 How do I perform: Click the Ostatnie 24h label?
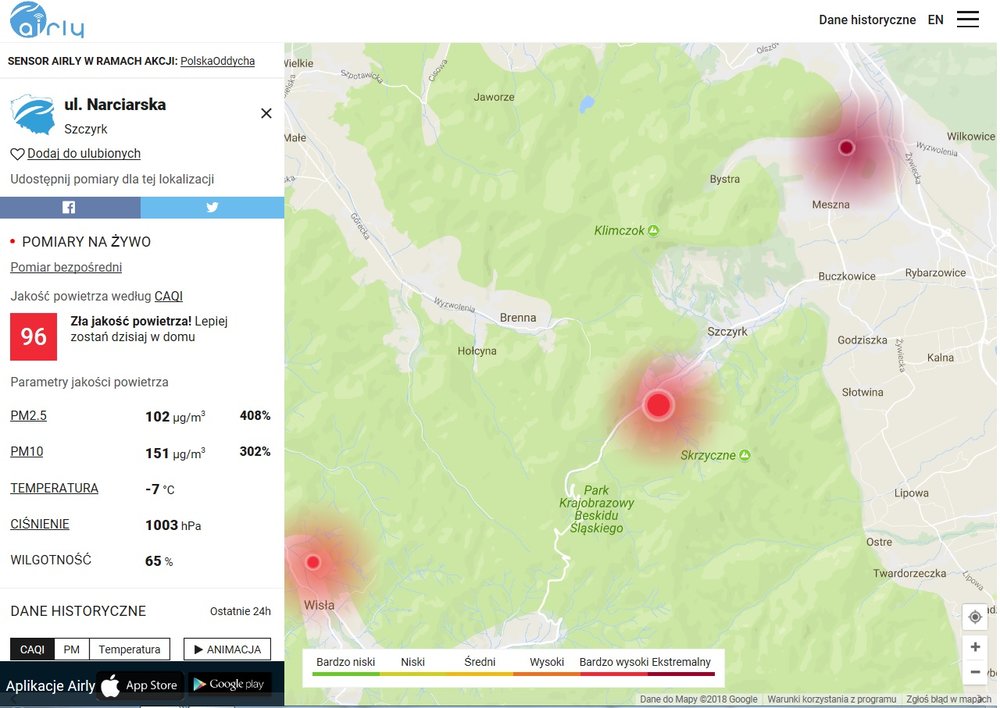click(240, 611)
